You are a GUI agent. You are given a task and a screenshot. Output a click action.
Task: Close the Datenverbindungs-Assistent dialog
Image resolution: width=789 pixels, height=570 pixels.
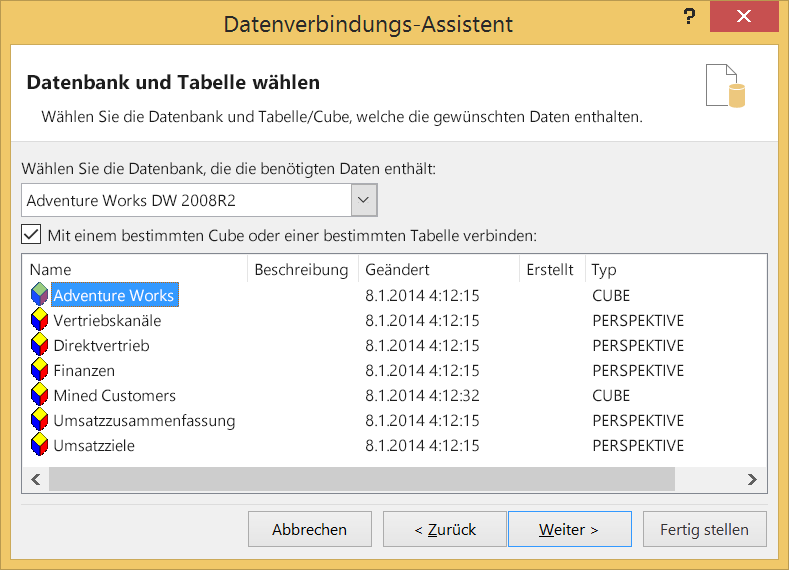click(744, 16)
